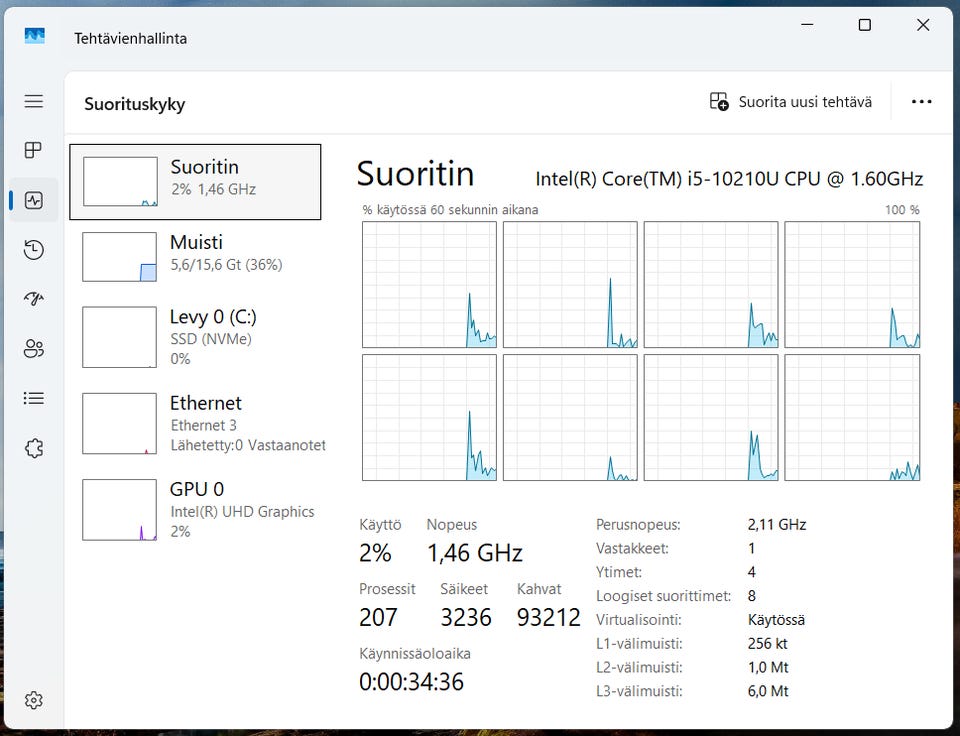Image resolution: width=960 pixels, height=736 pixels.
Task: Select the Performance icon in sidebar
Action: [x=34, y=200]
